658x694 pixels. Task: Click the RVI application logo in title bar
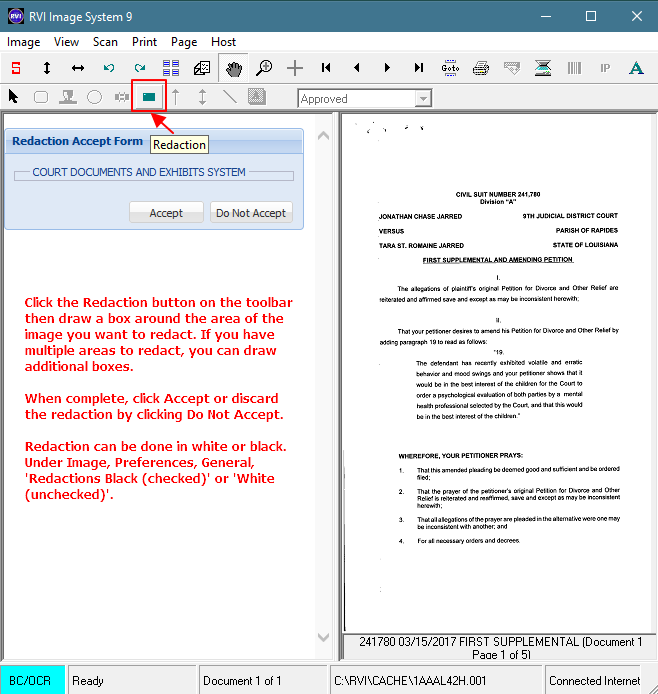pos(16,16)
